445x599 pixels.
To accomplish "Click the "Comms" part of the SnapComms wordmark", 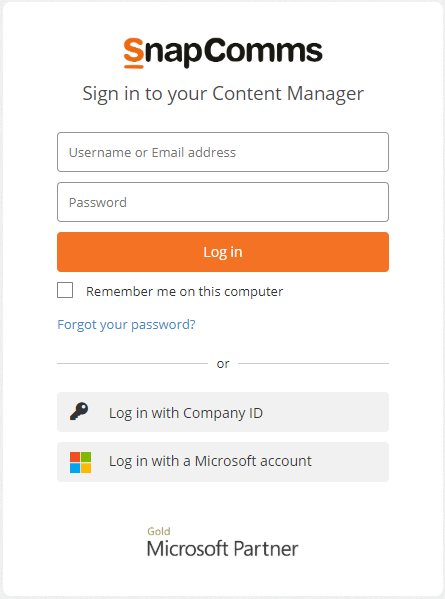I will (x=264, y=51).
